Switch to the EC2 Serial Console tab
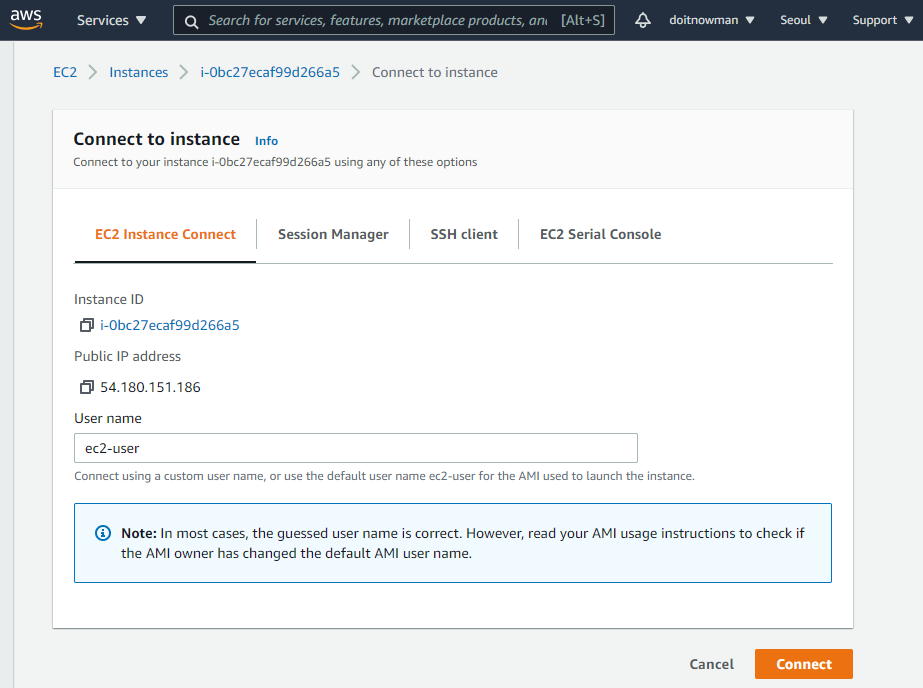 pos(600,234)
